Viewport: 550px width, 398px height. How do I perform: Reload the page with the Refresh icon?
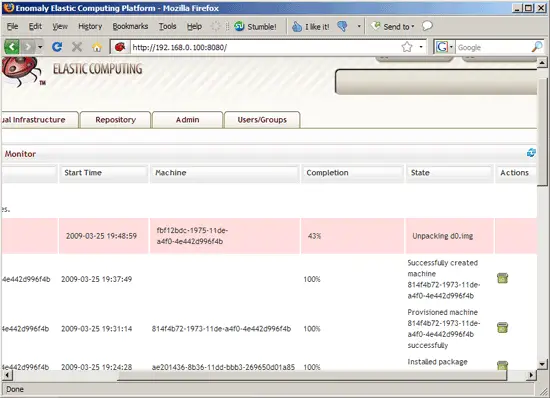[57, 47]
